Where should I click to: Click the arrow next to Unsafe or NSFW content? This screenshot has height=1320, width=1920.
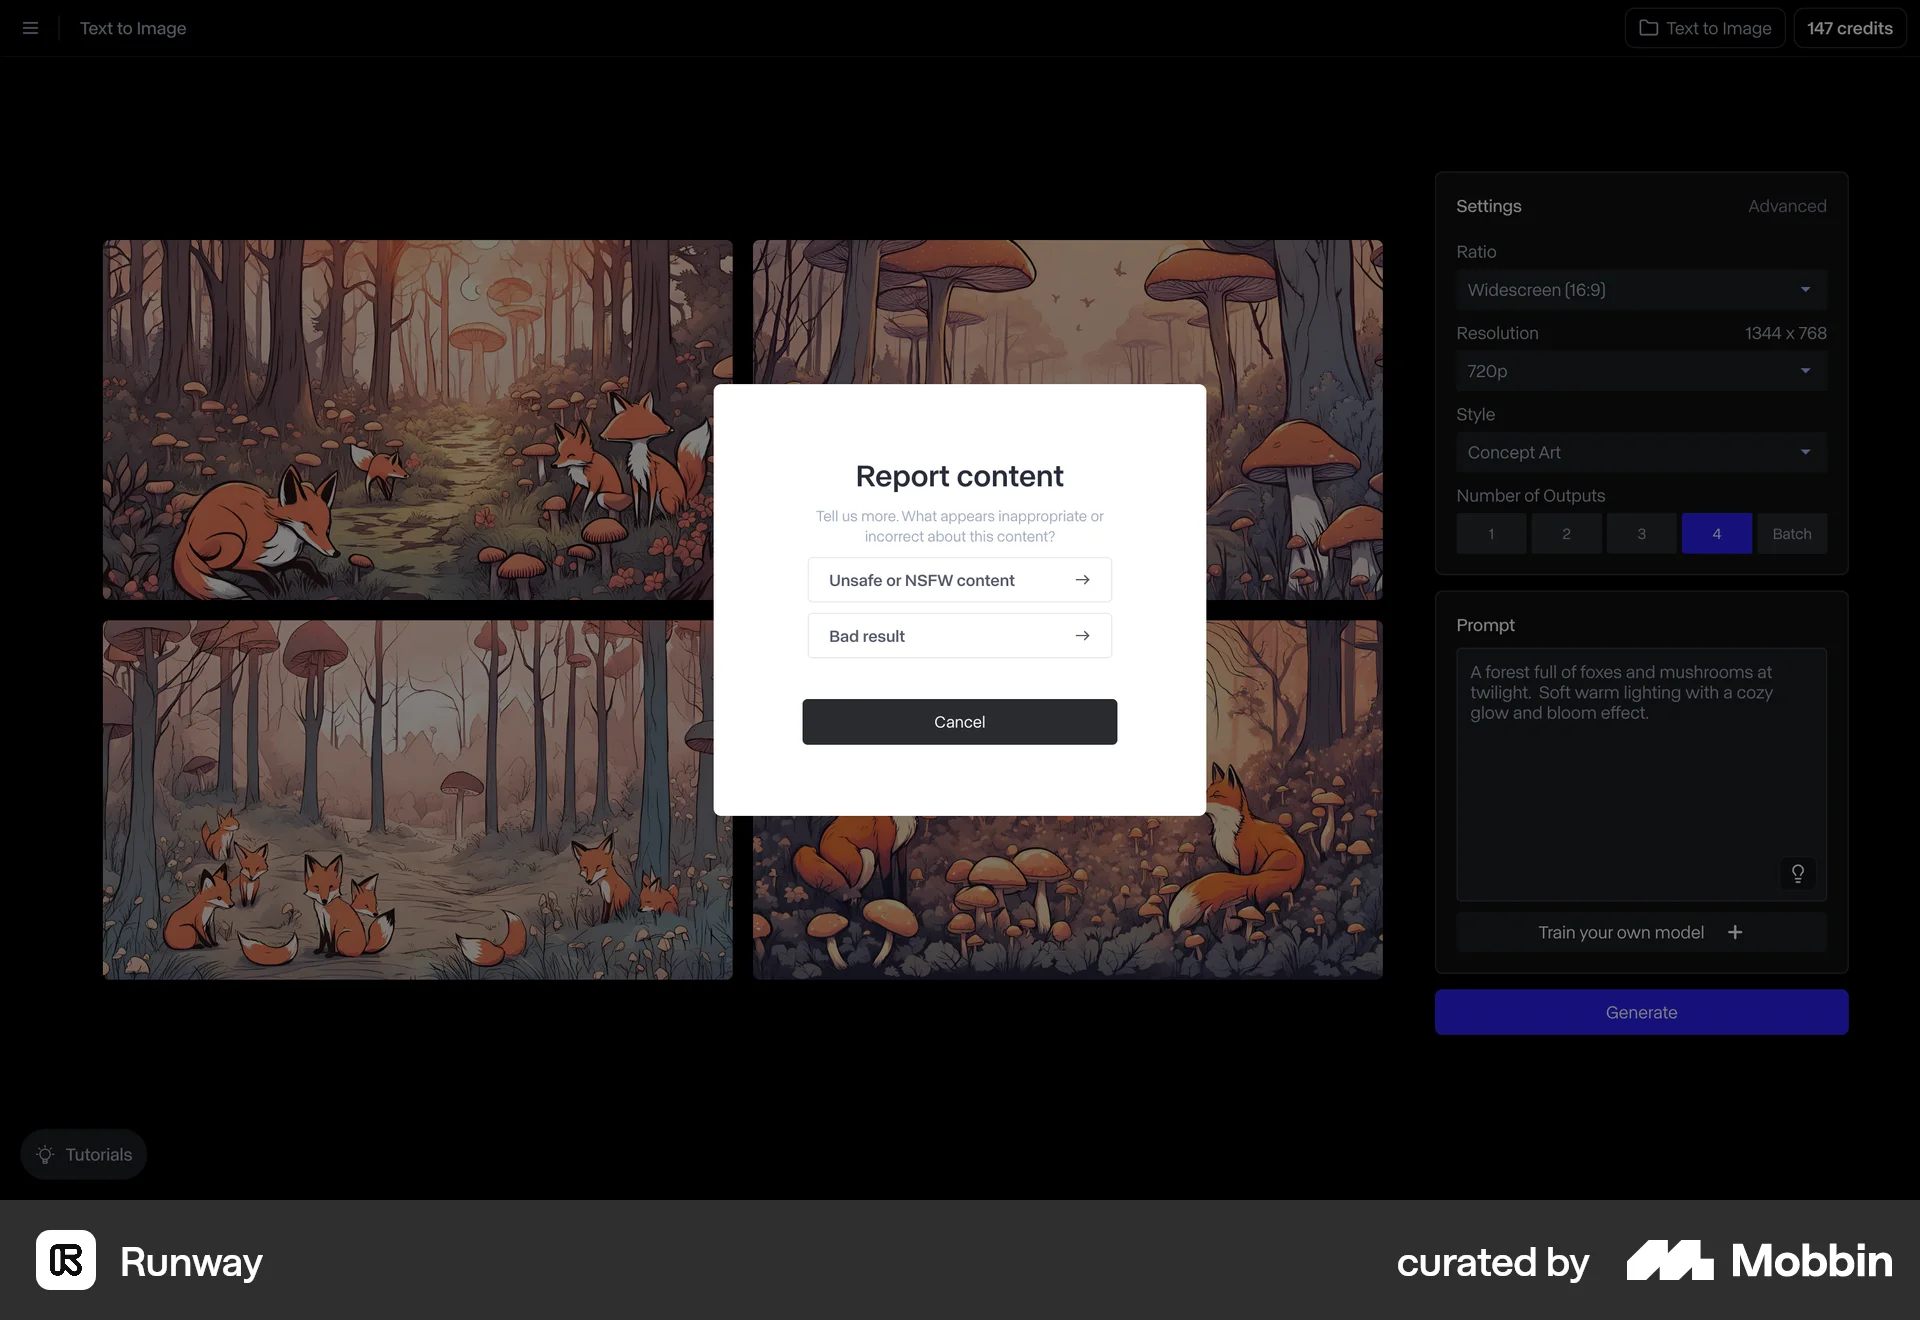point(1084,580)
